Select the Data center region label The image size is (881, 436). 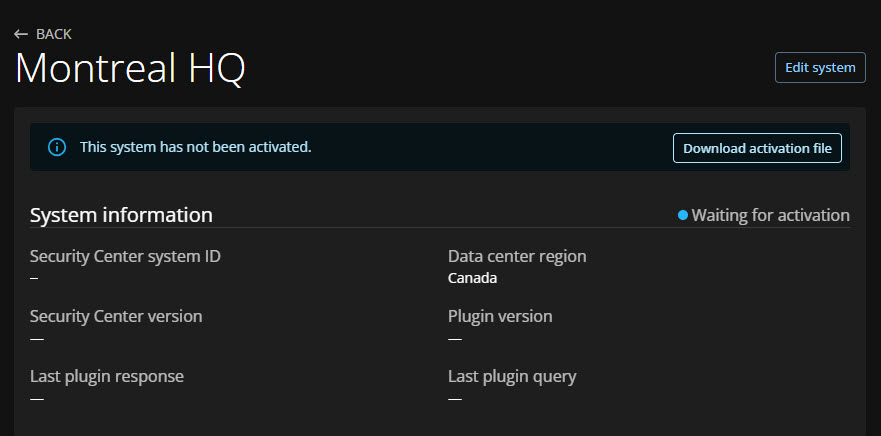517,256
